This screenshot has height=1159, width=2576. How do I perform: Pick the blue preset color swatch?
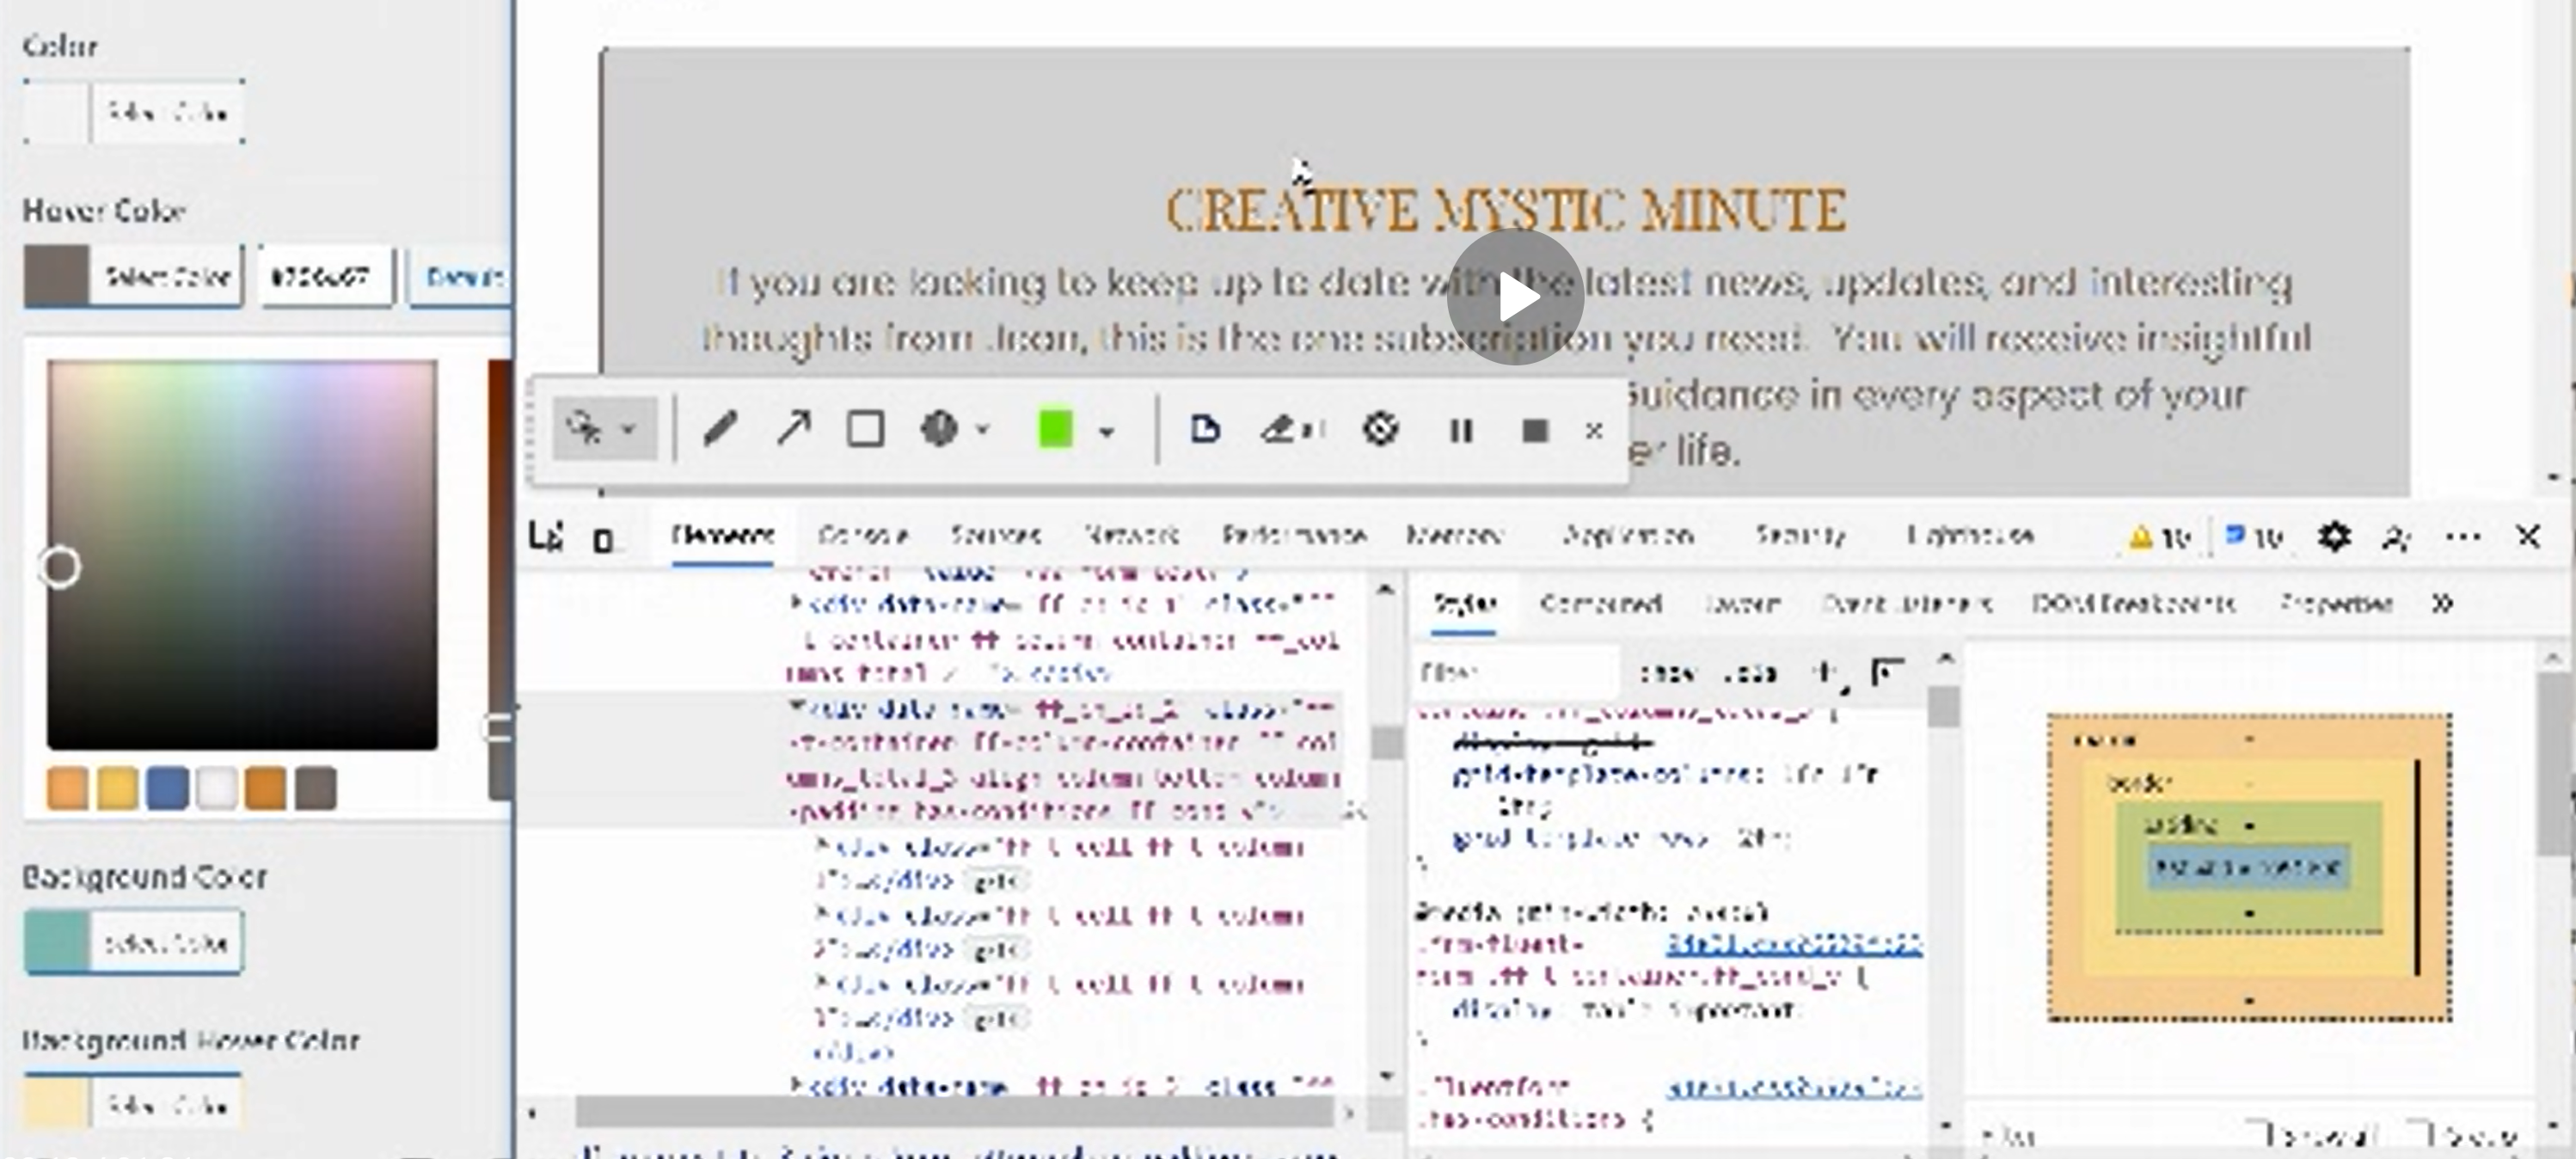pos(167,788)
